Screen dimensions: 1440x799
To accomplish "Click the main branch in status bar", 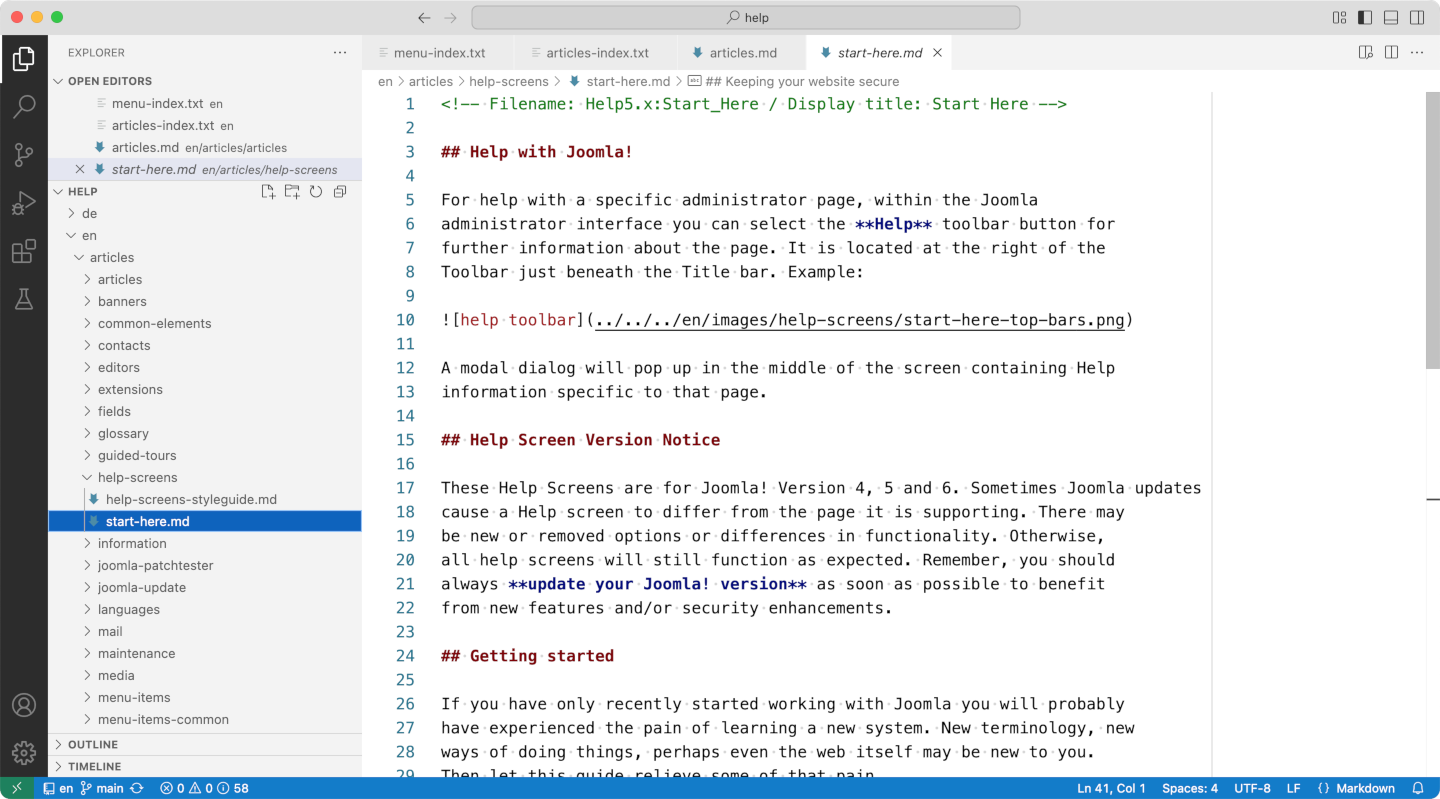I will pyautogui.click(x=100, y=788).
